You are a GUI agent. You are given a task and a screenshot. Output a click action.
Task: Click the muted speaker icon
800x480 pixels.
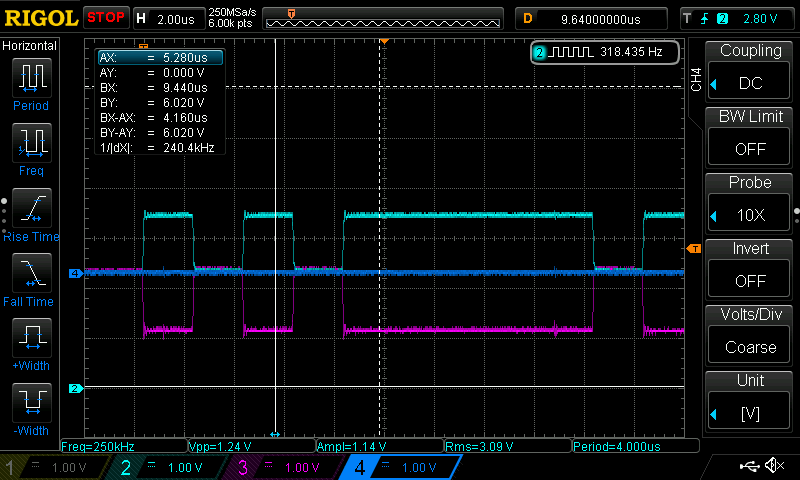pos(775,465)
